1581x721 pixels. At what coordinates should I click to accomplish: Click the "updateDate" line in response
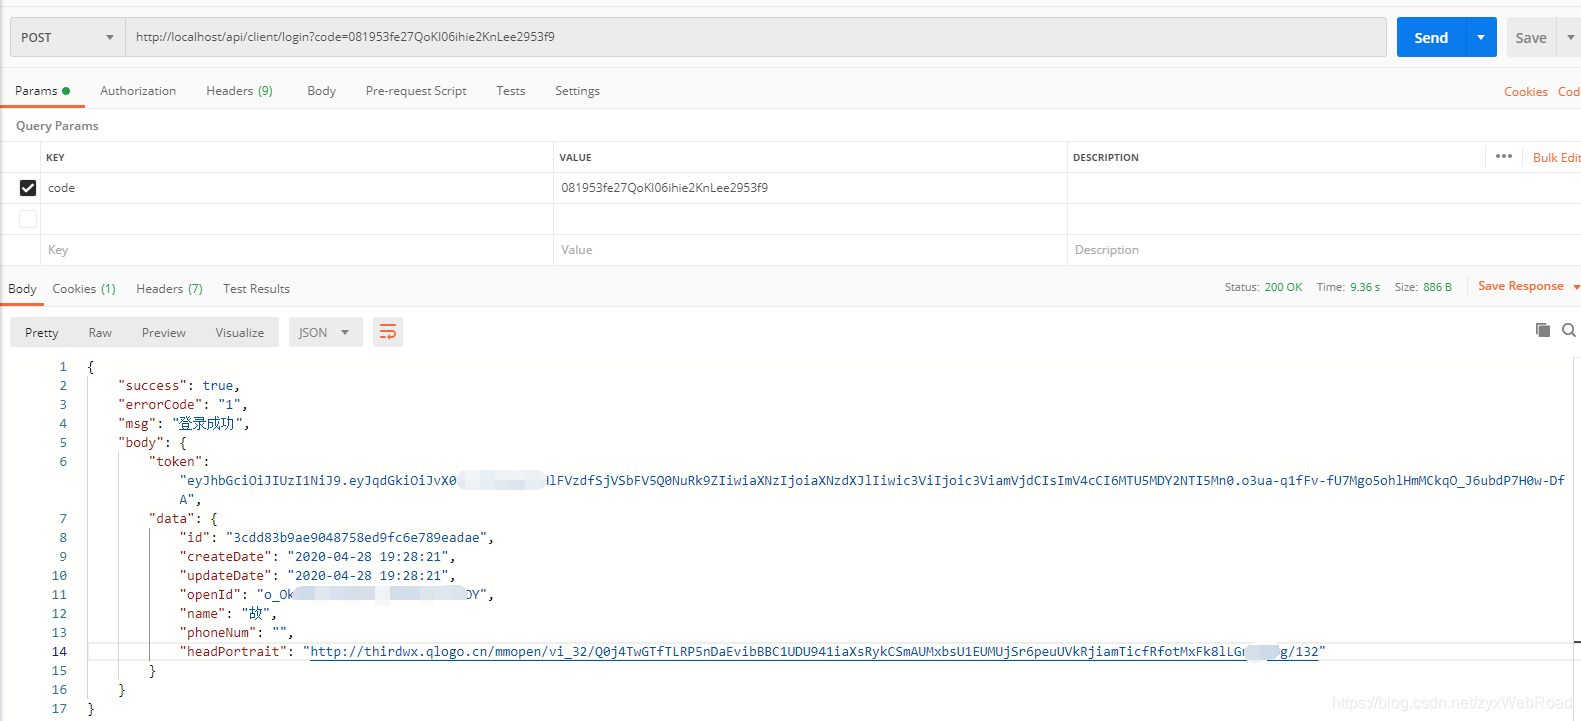coord(317,576)
